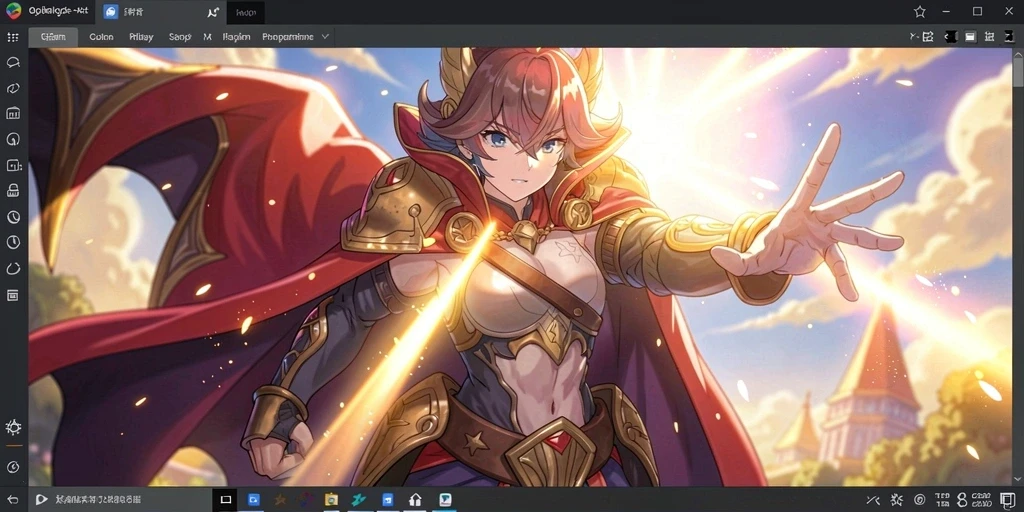Open the gear settings icon in left sidebar
This screenshot has height=512, width=1024.
point(12,428)
